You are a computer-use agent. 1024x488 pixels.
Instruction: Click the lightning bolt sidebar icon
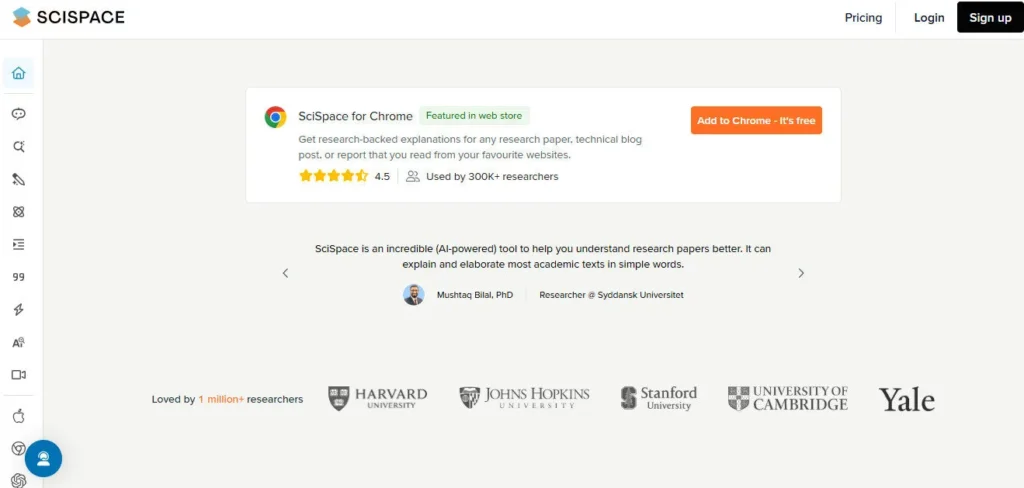[18, 310]
